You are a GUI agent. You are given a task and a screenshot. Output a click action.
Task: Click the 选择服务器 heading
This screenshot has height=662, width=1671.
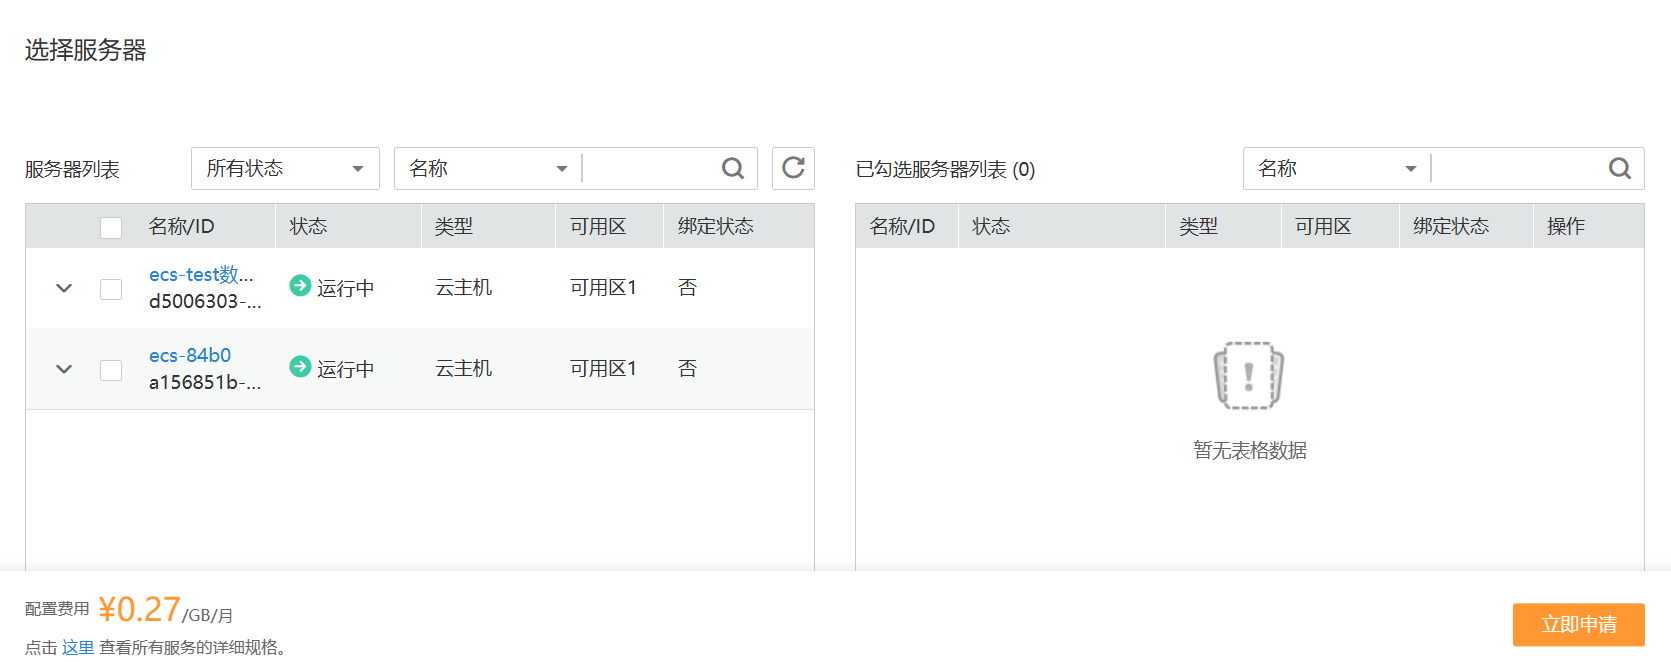coord(86,50)
